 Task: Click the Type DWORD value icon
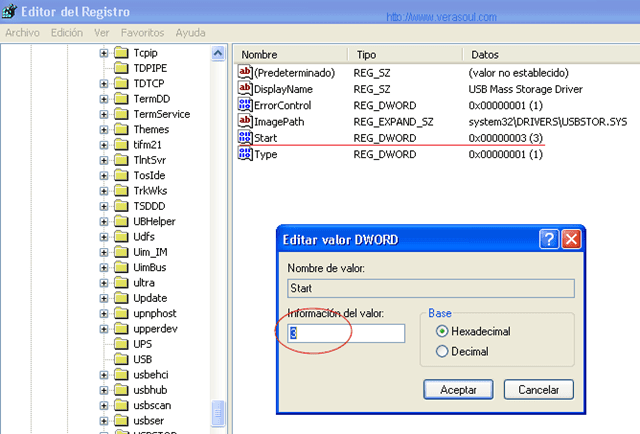pos(245,154)
